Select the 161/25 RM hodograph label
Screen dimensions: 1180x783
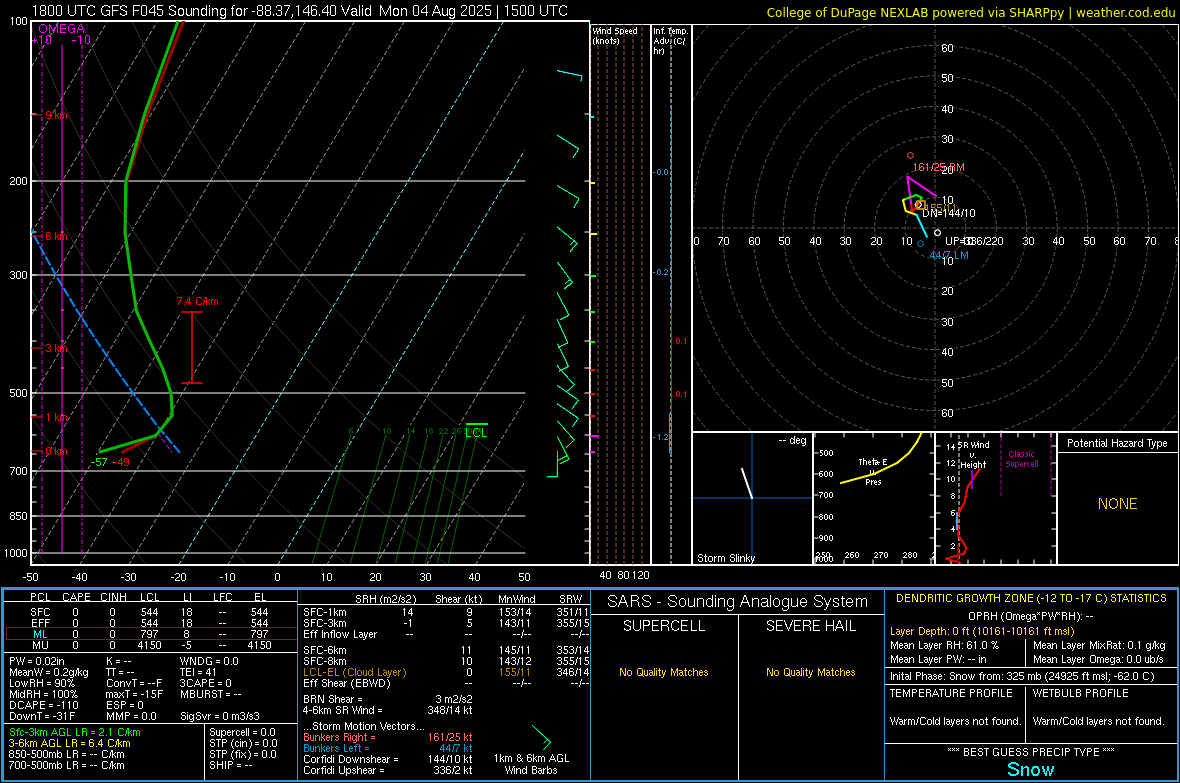click(x=938, y=167)
